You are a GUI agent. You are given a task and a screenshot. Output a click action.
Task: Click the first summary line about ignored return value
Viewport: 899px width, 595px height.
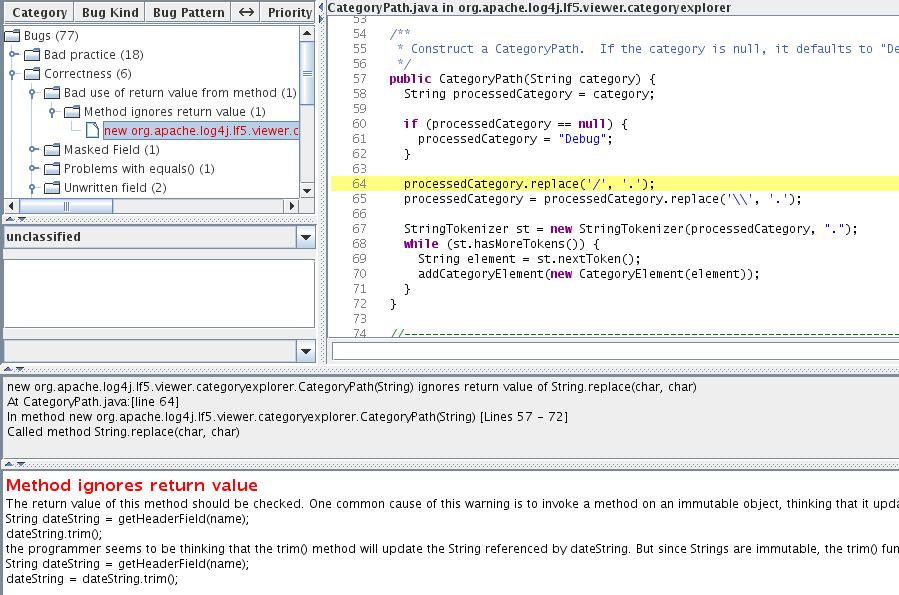click(x=351, y=387)
